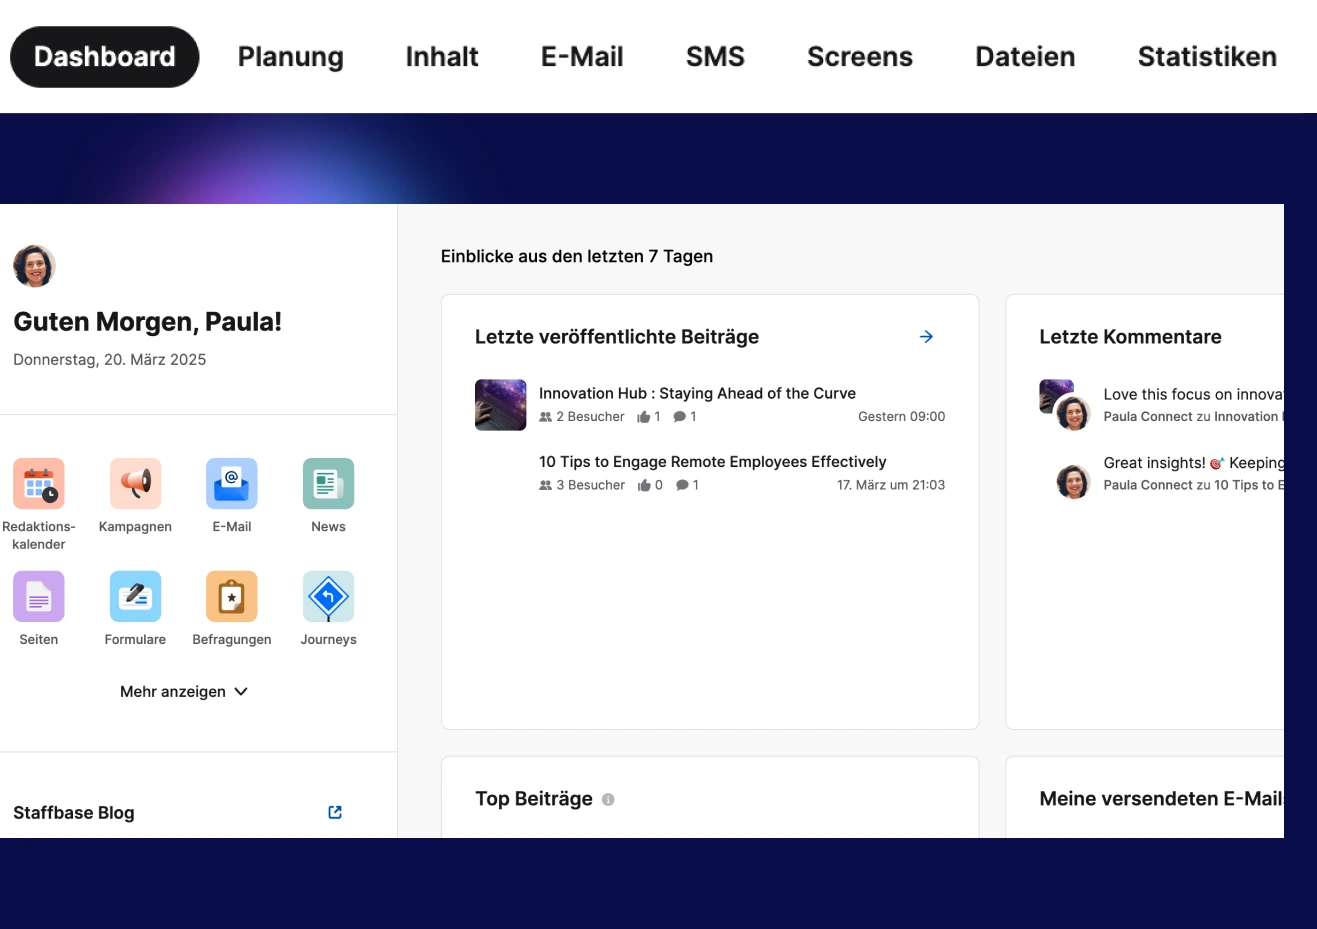Image resolution: width=1317 pixels, height=929 pixels.
Task: Click Einblicke aus den letzten 7 Tagen
Action: click(x=577, y=256)
